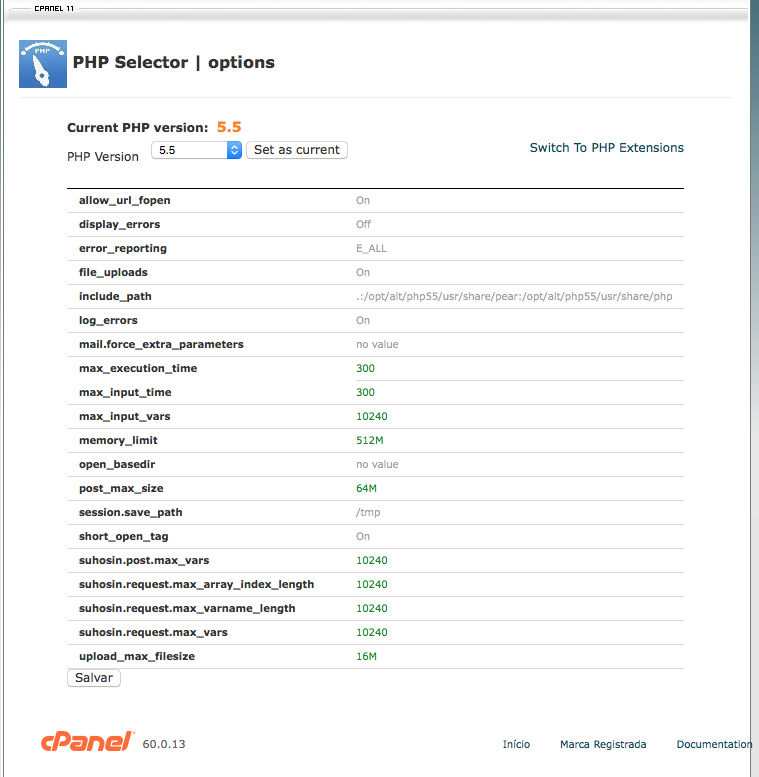The height and width of the screenshot is (777, 759).
Task: Click the include_path value
Action: coord(514,296)
